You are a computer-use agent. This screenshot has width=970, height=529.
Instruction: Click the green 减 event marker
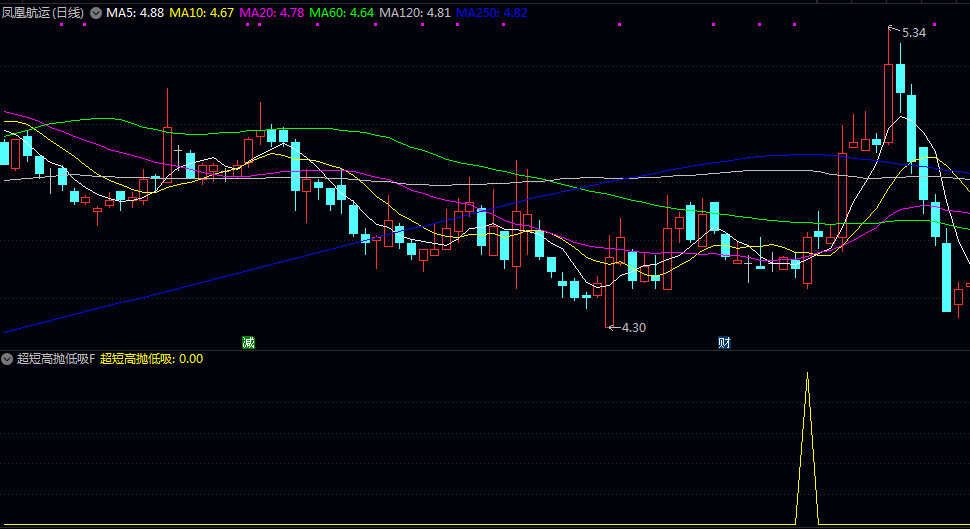click(x=248, y=343)
